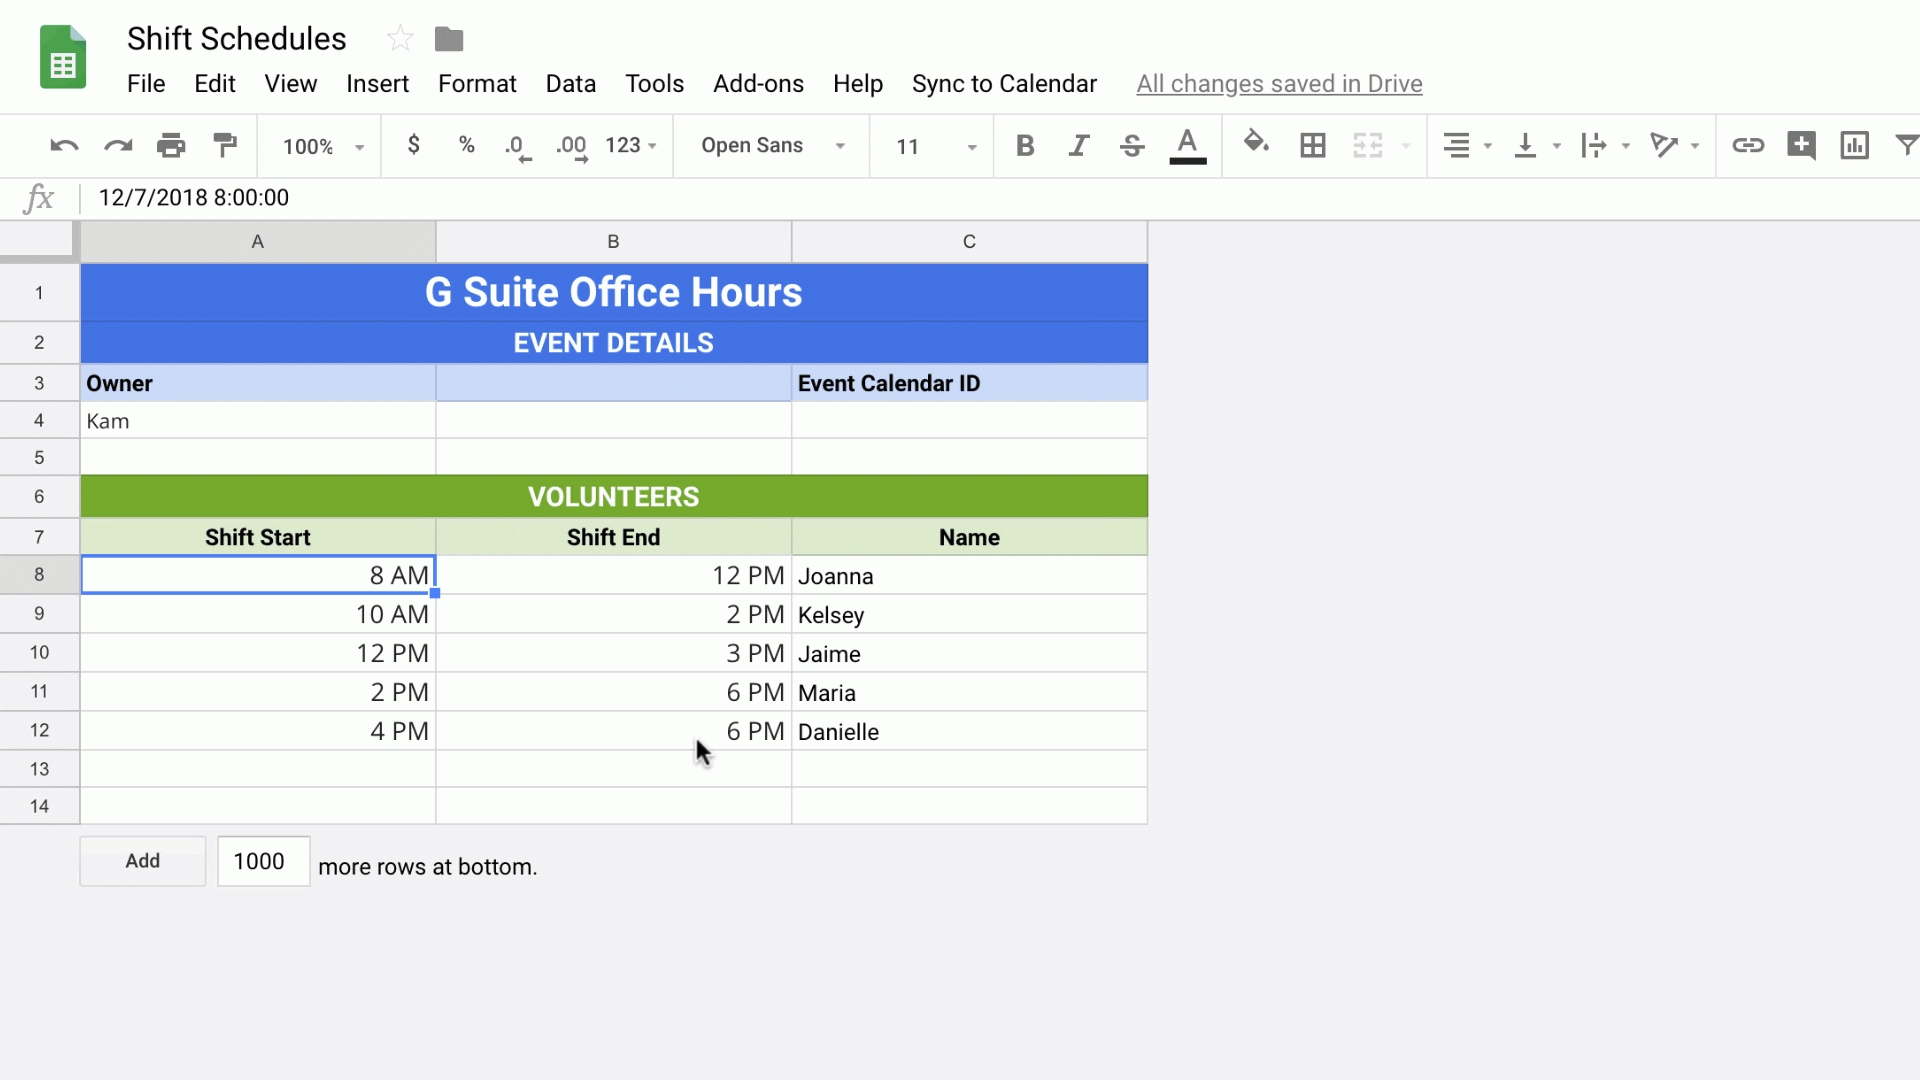Expand the Font size dropdown
The width and height of the screenshot is (1920, 1080).
pyautogui.click(x=972, y=145)
